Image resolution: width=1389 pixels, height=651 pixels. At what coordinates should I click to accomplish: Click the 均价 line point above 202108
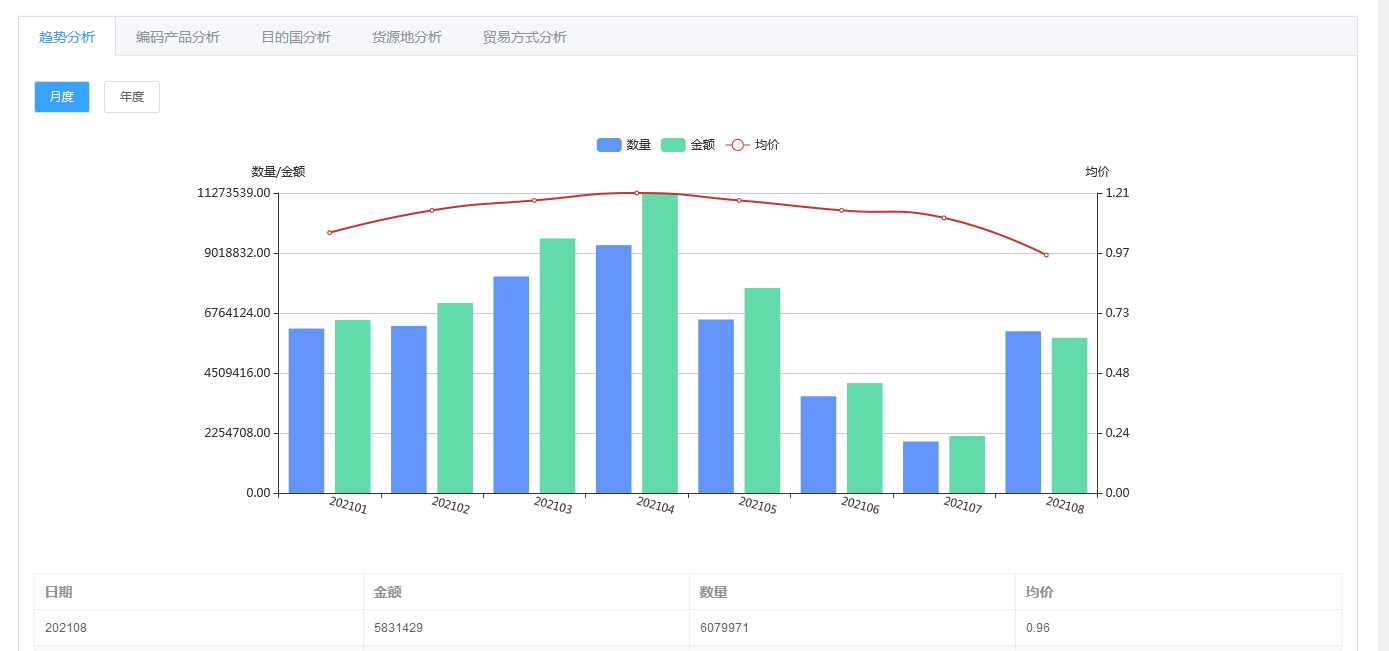1046,255
